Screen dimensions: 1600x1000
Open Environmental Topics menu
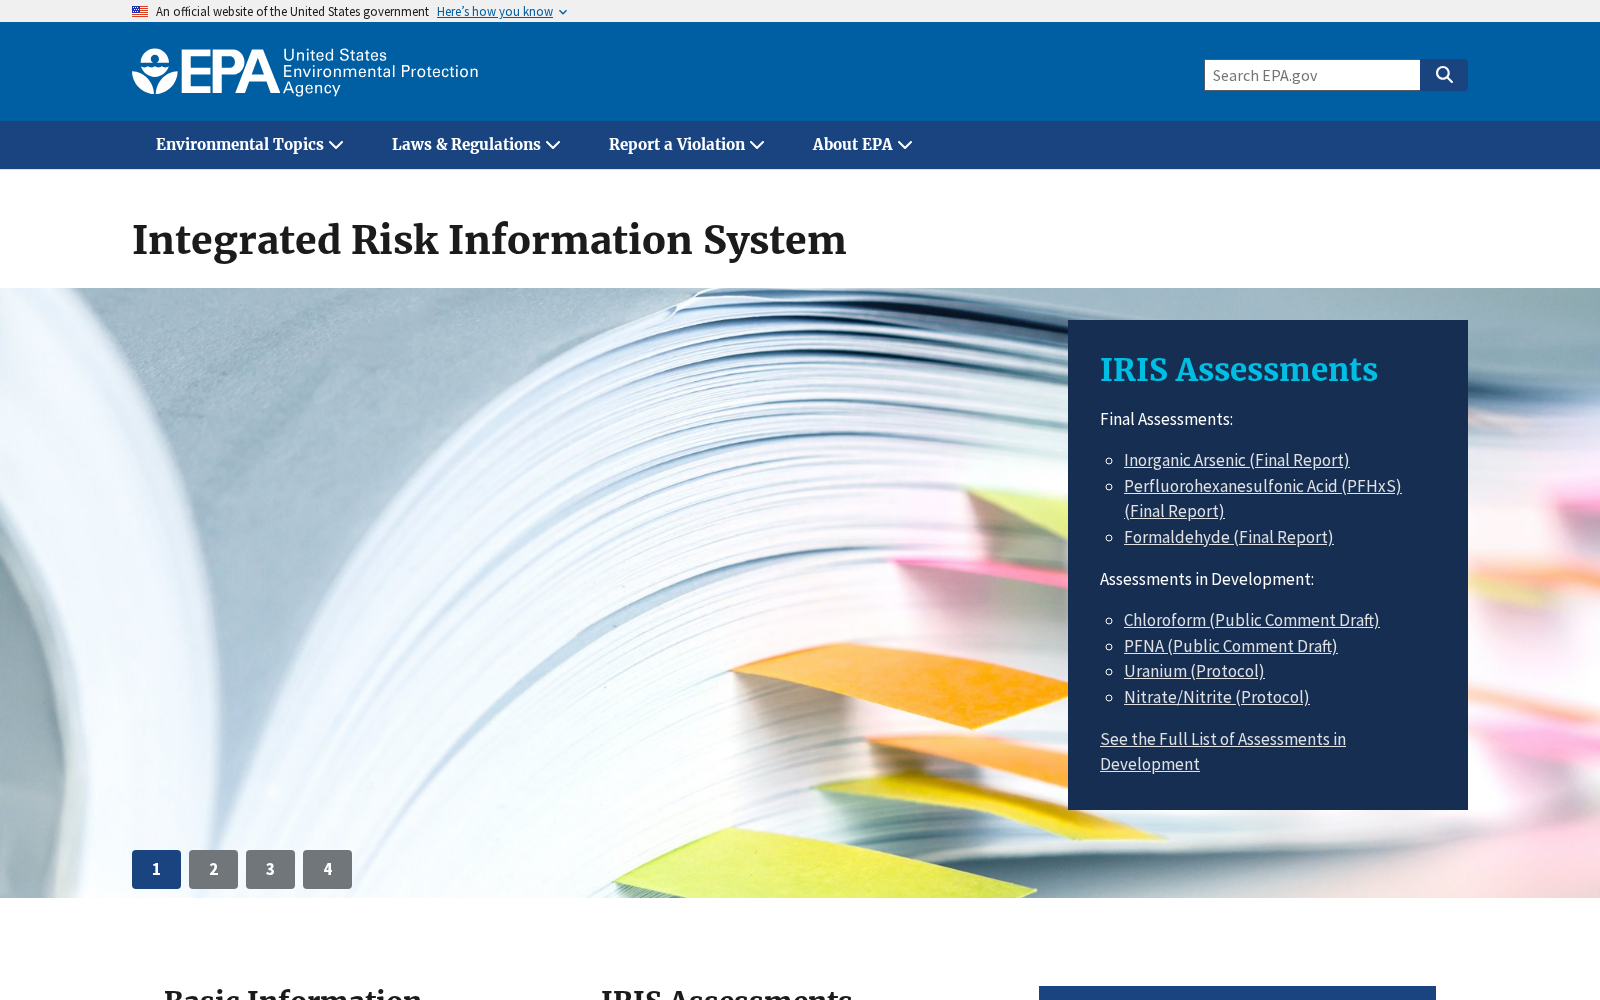(x=250, y=145)
